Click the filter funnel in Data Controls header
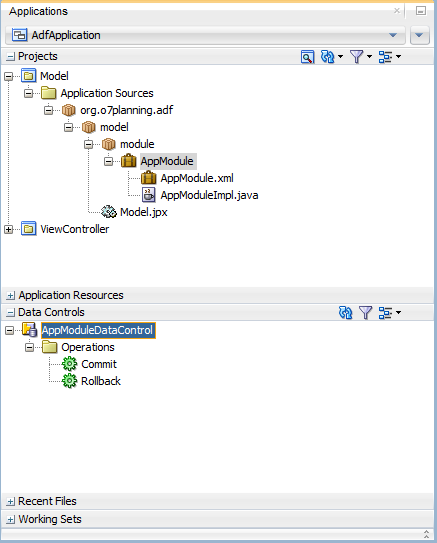The height and width of the screenshot is (543, 437). click(x=365, y=313)
